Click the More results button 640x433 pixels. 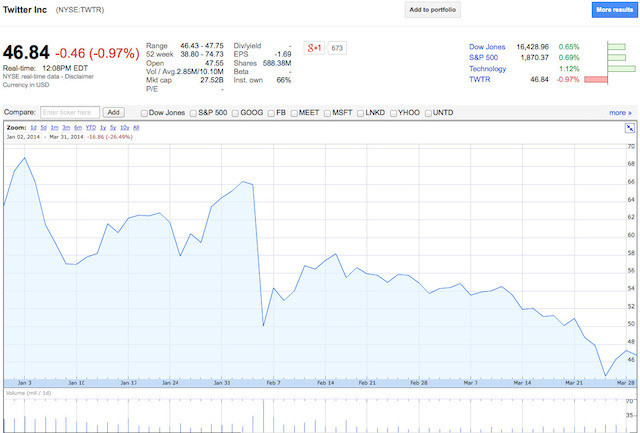coord(614,10)
